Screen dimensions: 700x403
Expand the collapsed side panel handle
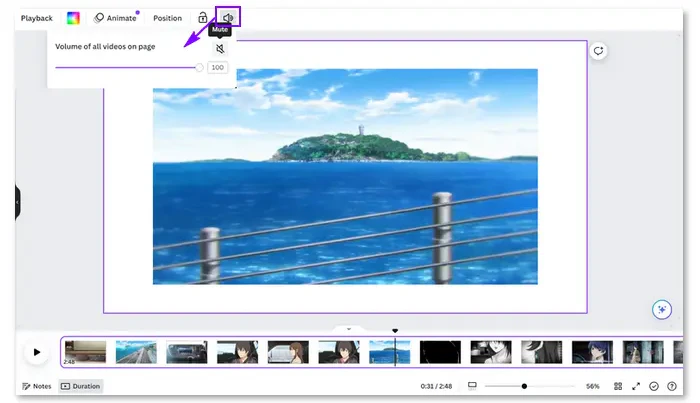(x=17, y=202)
